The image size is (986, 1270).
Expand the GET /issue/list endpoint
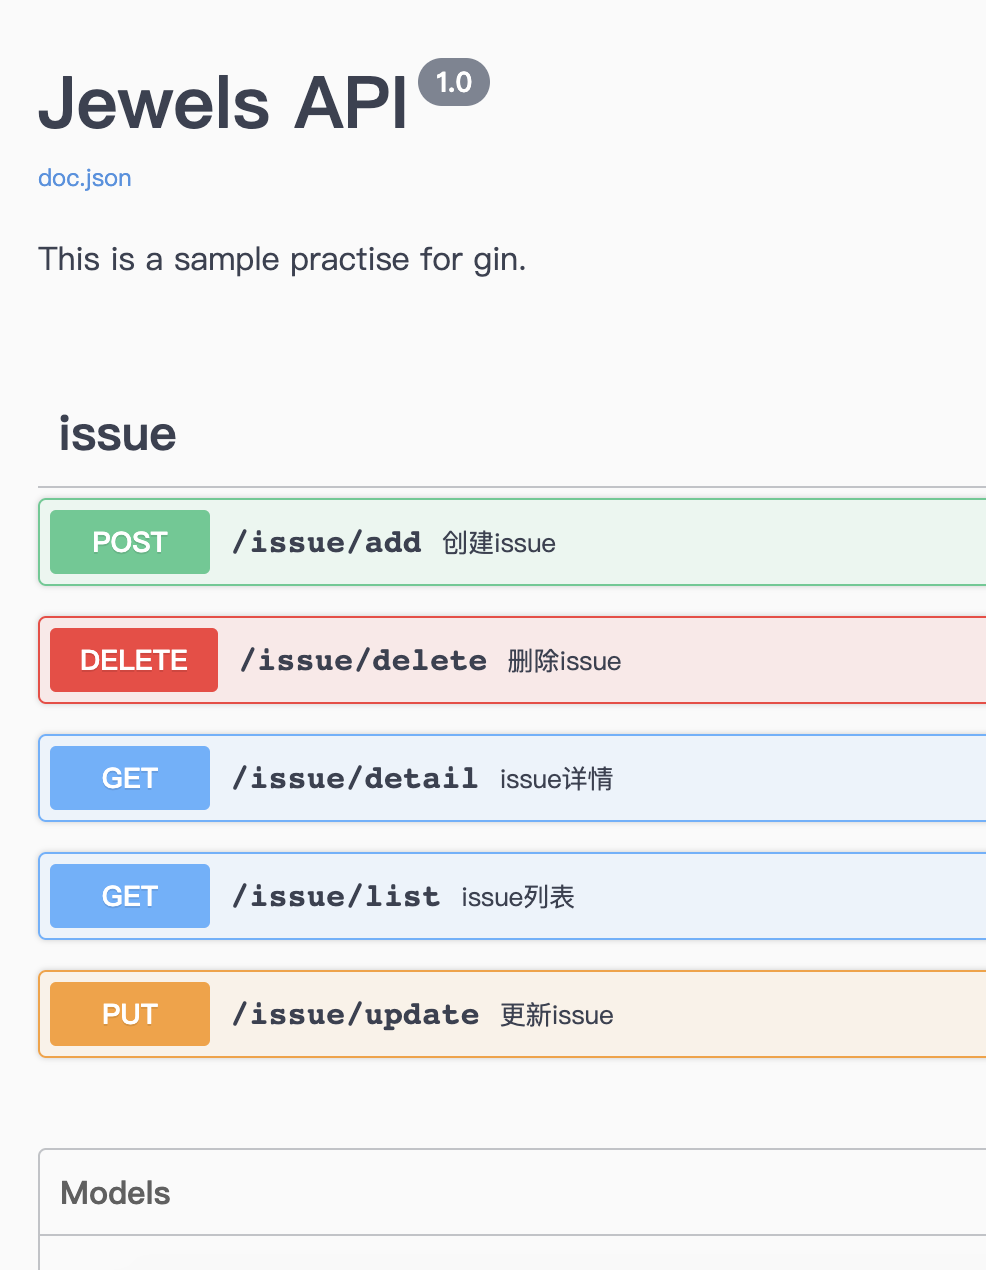click(500, 895)
